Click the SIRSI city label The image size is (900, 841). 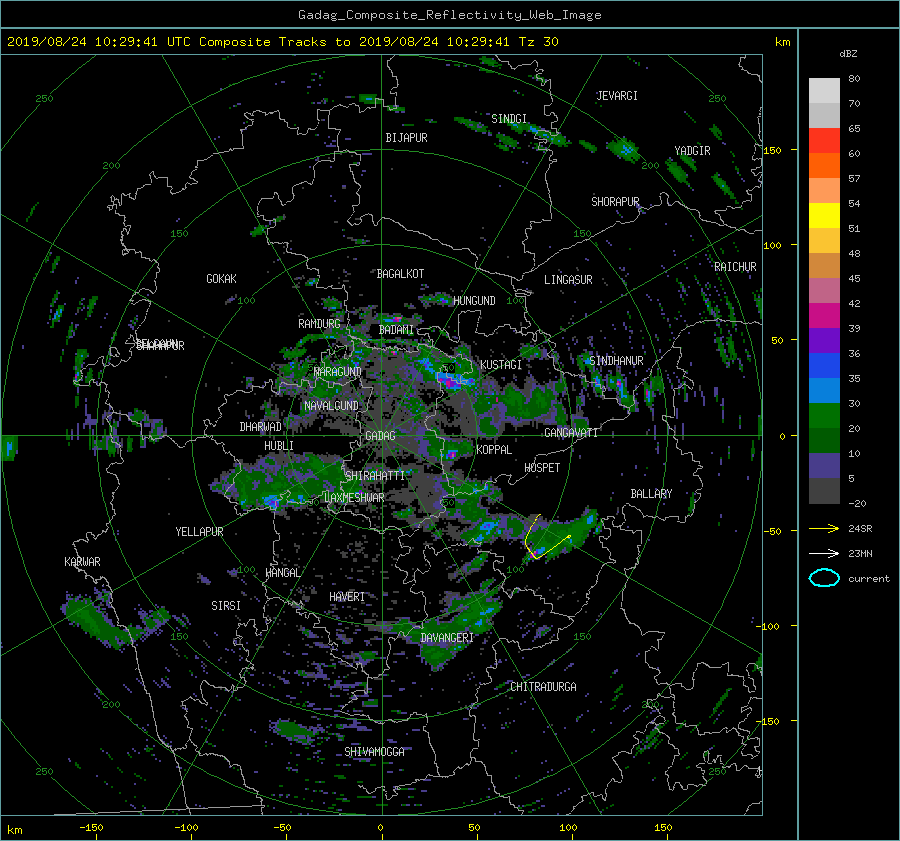point(226,606)
